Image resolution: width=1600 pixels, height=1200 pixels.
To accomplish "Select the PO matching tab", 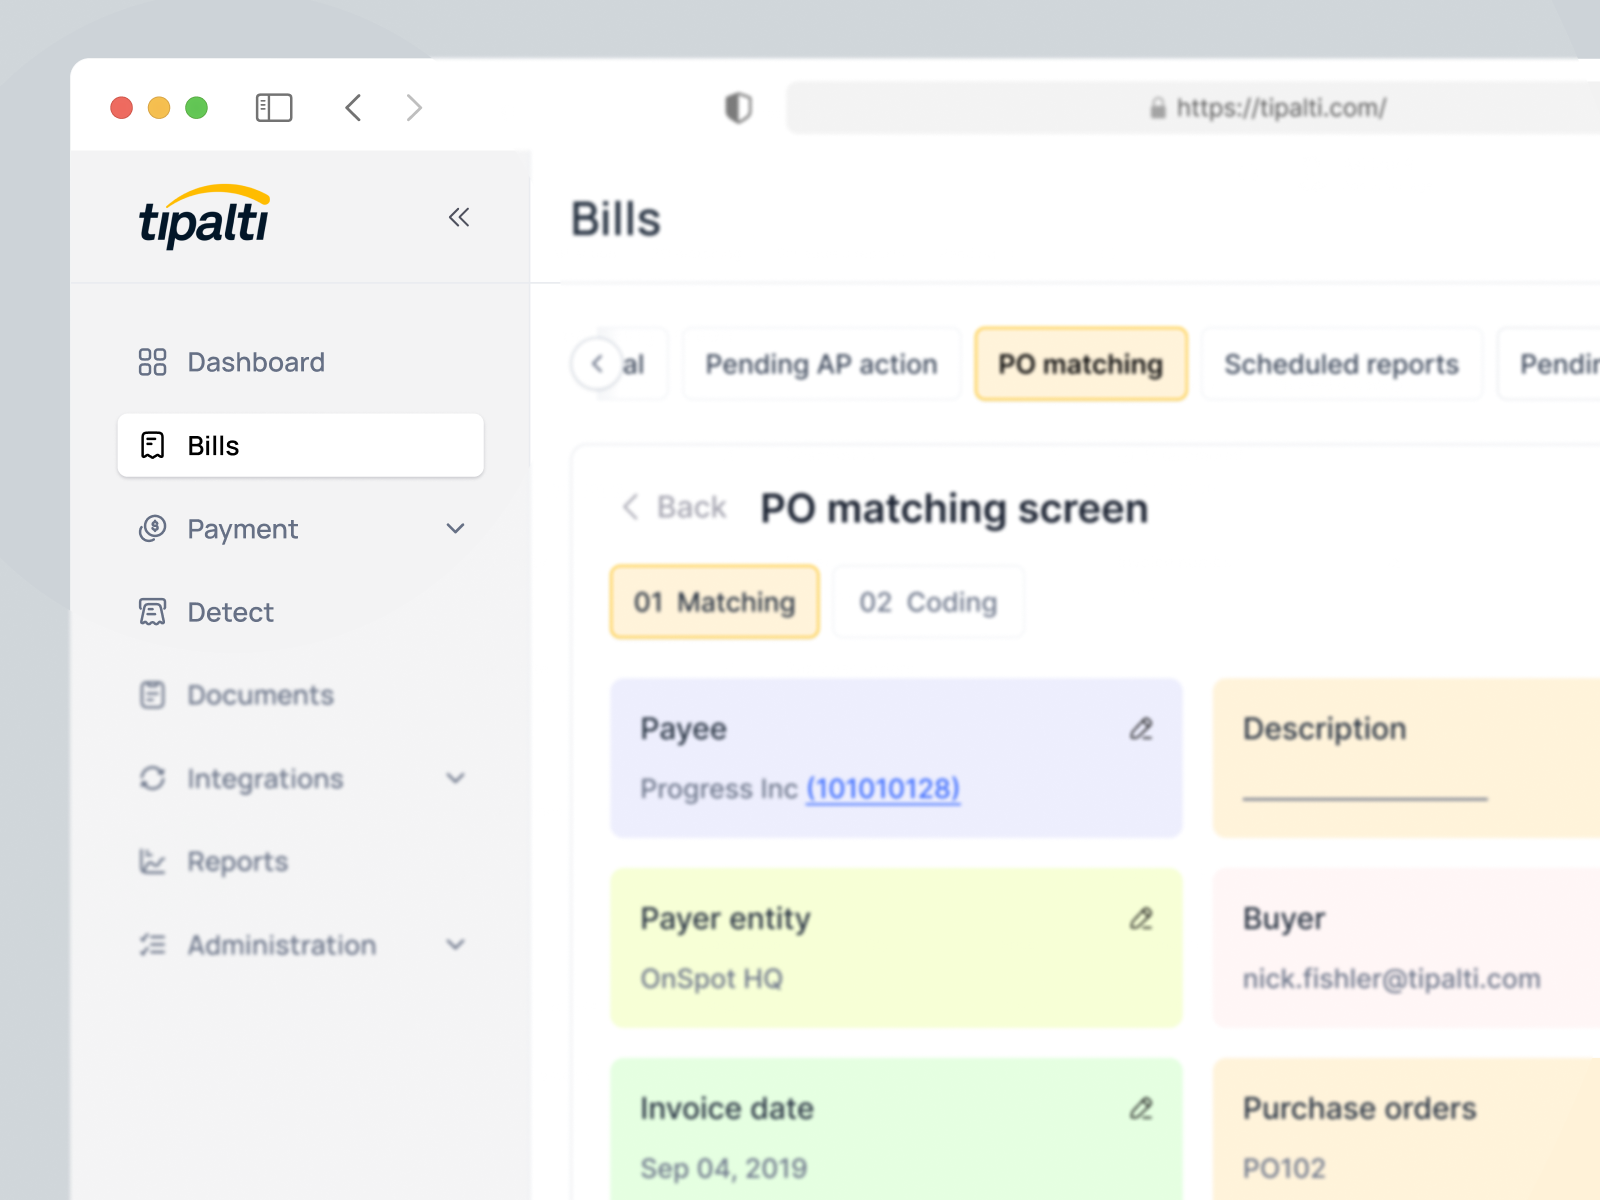I will click(1081, 364).
